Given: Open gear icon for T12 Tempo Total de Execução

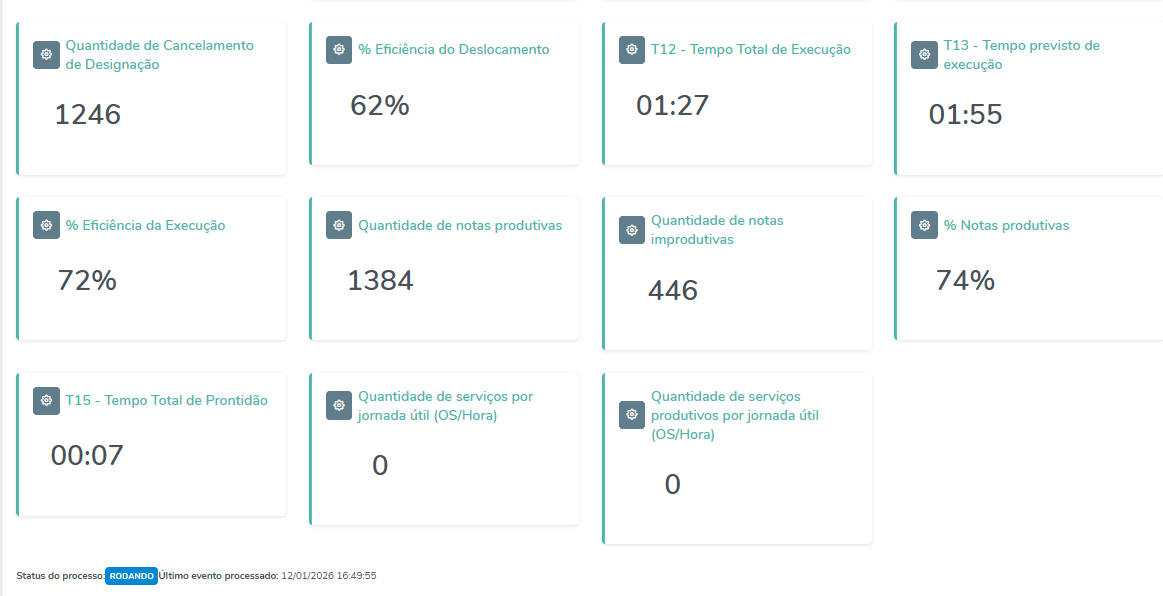Looking at the screenshot, I should (x=631, y=50).
